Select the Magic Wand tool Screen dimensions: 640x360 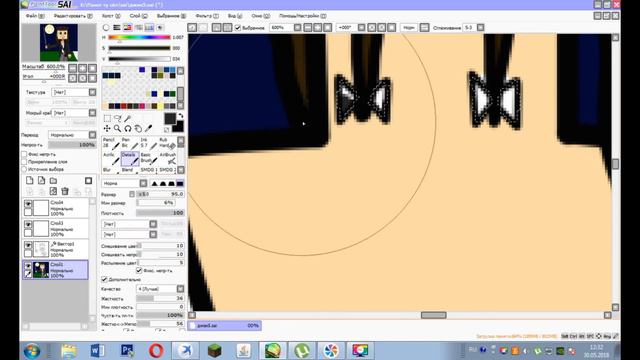(128, 118)
